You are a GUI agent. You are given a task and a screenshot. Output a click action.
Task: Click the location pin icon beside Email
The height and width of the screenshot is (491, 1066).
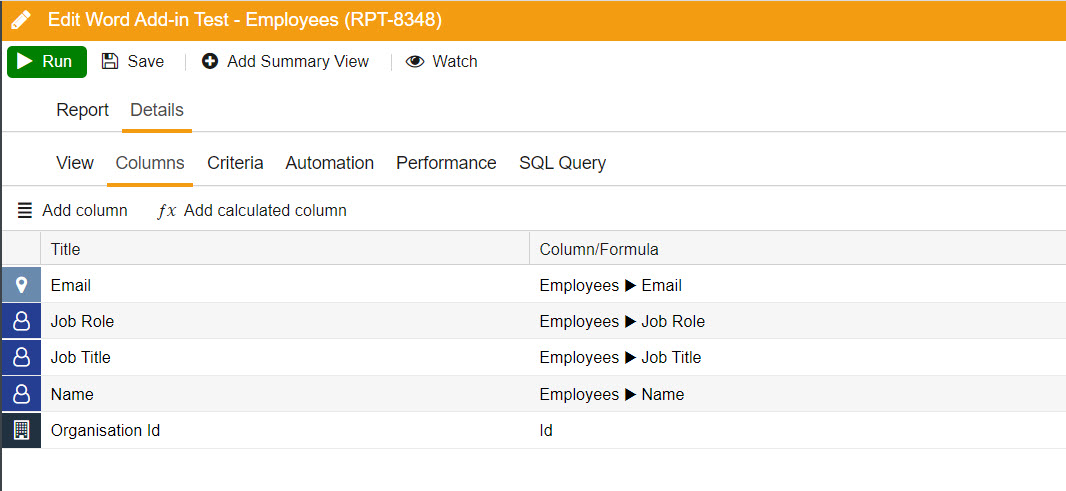tap(21, 284)
